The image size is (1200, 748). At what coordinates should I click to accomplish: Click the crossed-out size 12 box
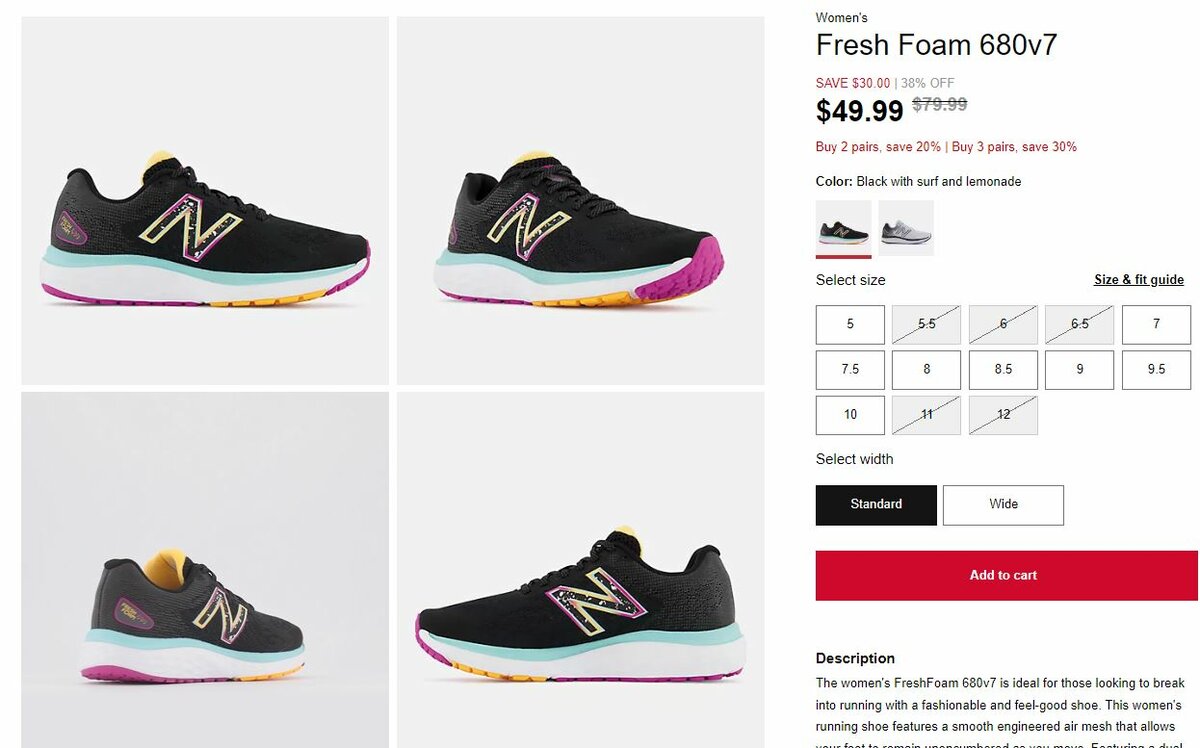1003,415
